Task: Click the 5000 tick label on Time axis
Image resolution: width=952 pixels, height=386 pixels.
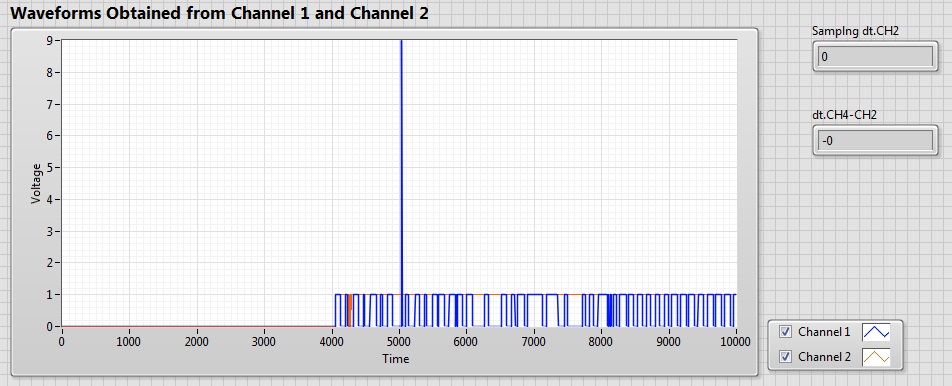Action: point(399,342)
